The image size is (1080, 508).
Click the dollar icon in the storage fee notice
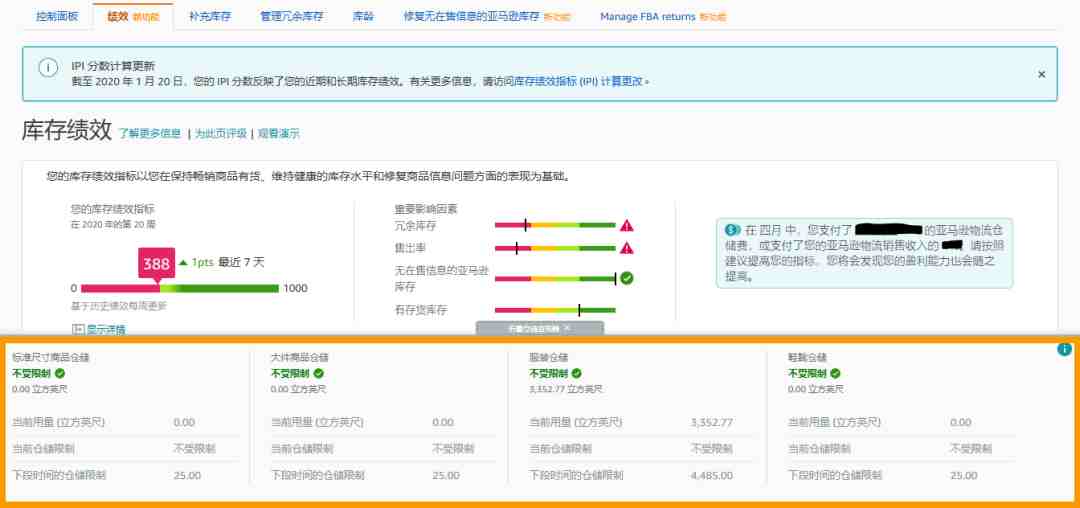[x=732, y=230]
